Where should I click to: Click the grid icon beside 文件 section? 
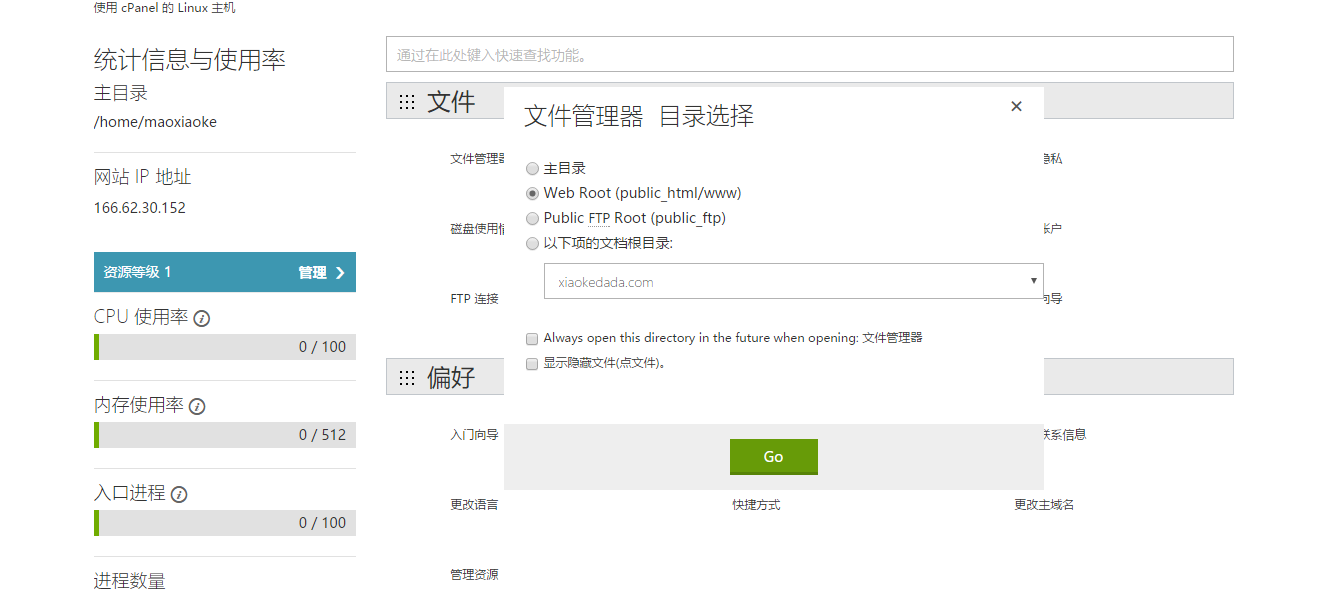click(x=407, y=102)
